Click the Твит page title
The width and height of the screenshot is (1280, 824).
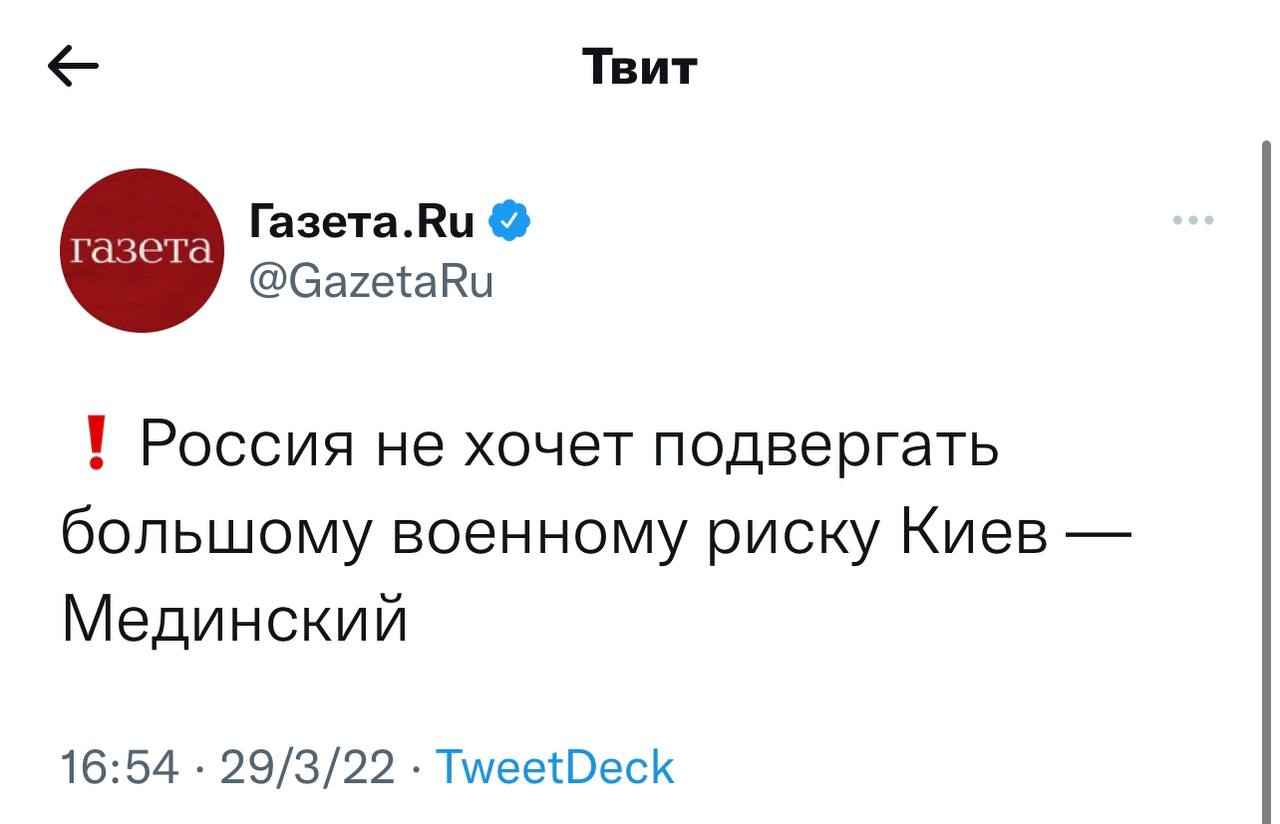tap(640, 68)
